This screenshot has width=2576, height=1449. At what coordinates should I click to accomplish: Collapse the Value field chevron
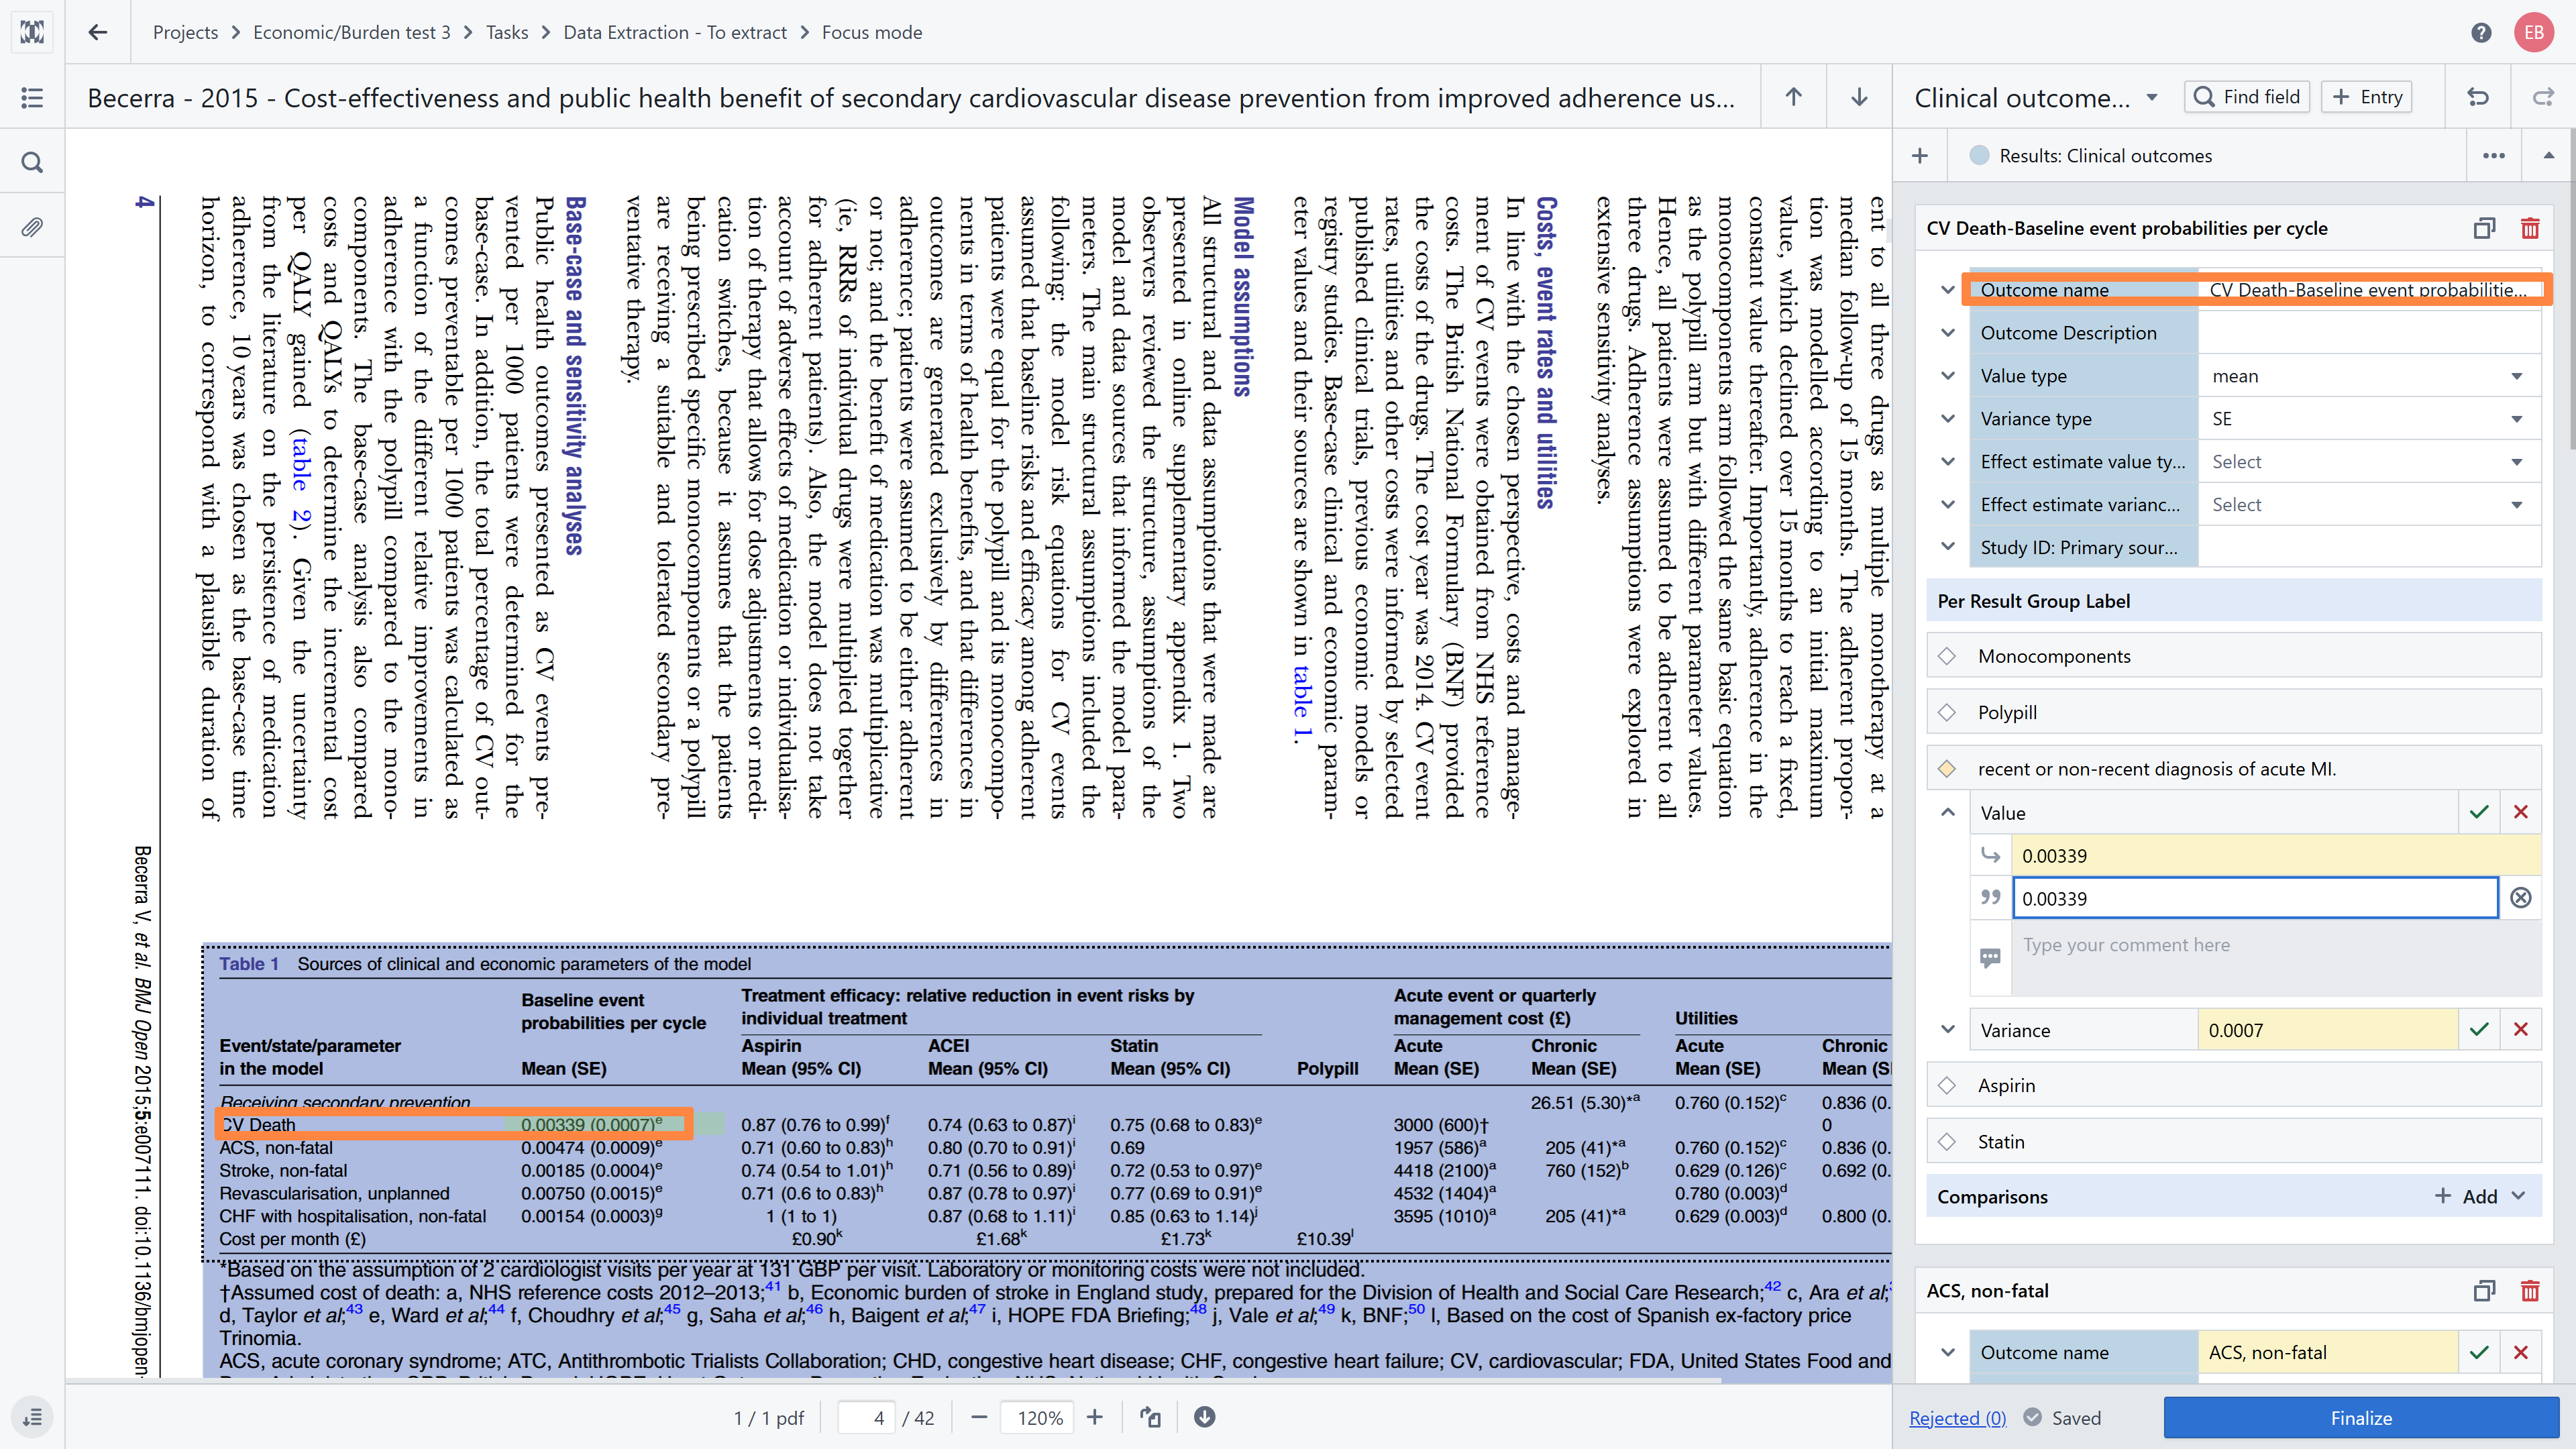point(1948,812)
